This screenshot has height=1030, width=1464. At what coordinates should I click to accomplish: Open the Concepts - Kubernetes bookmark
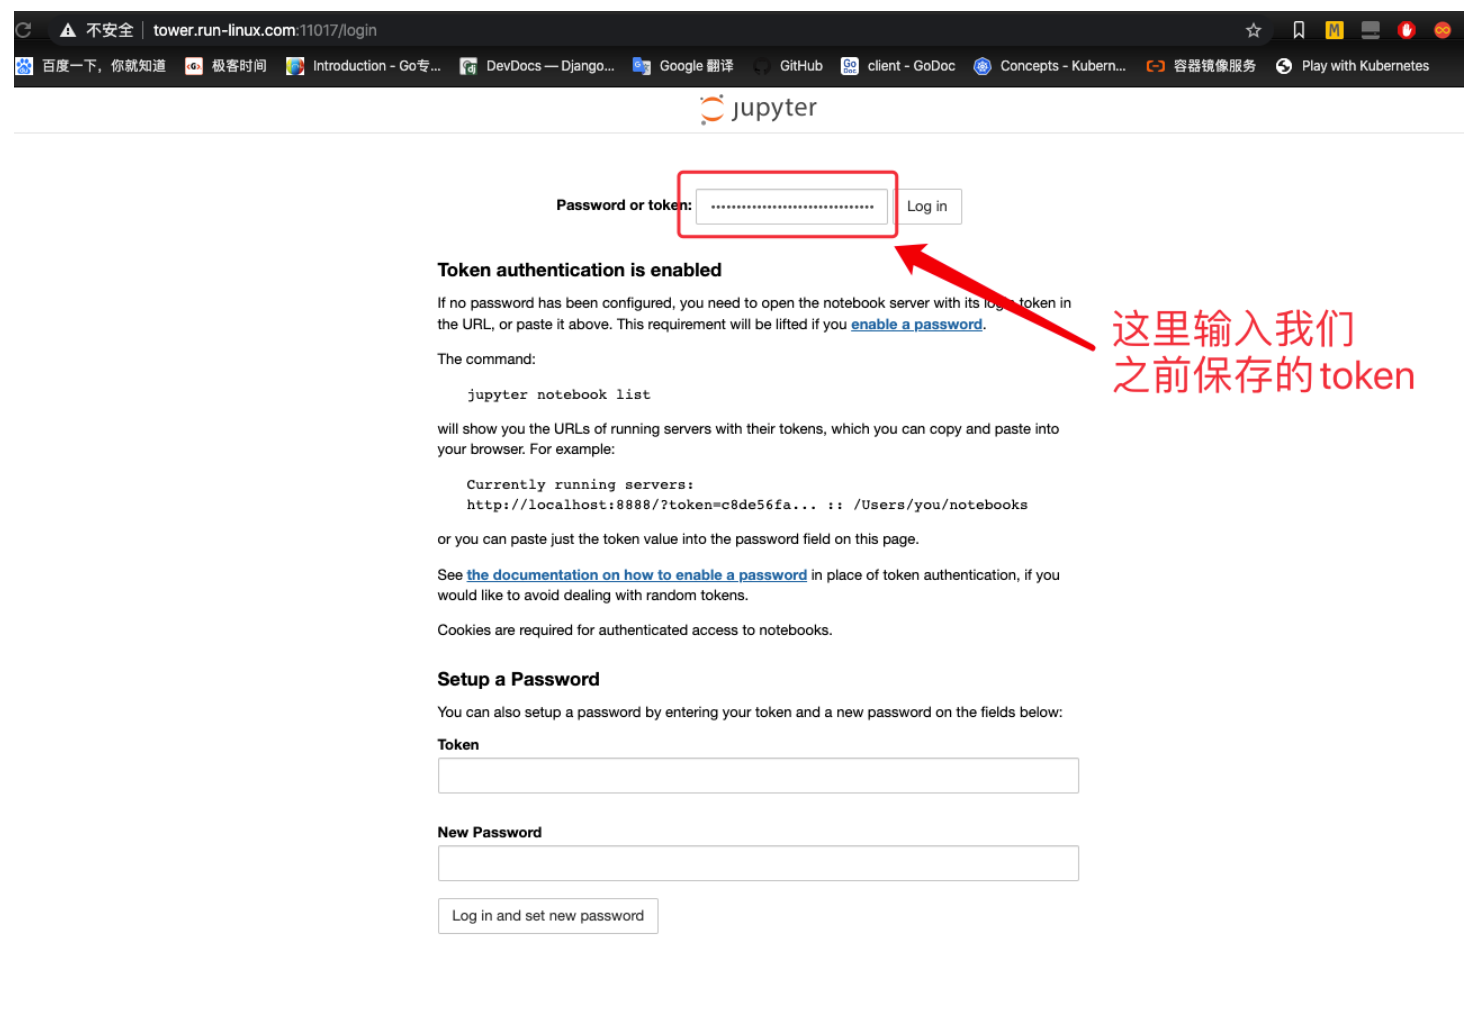click(1050, 66)
